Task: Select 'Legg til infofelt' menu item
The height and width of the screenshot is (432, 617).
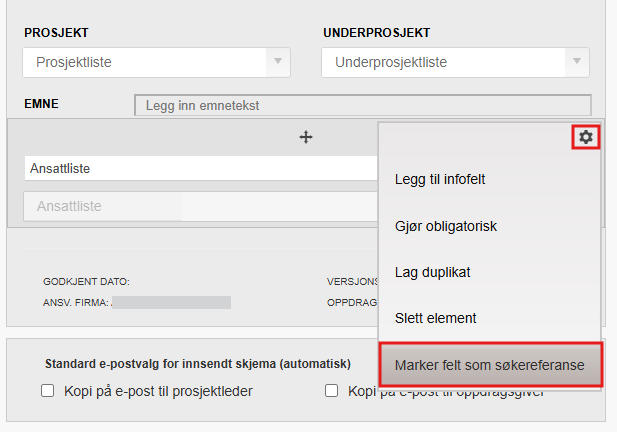Action: 440,180
